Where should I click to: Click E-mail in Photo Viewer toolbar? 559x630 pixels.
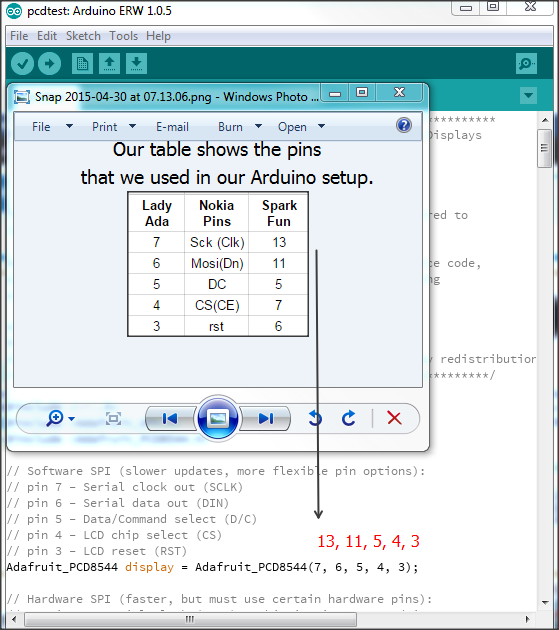(x=172, y=127)
